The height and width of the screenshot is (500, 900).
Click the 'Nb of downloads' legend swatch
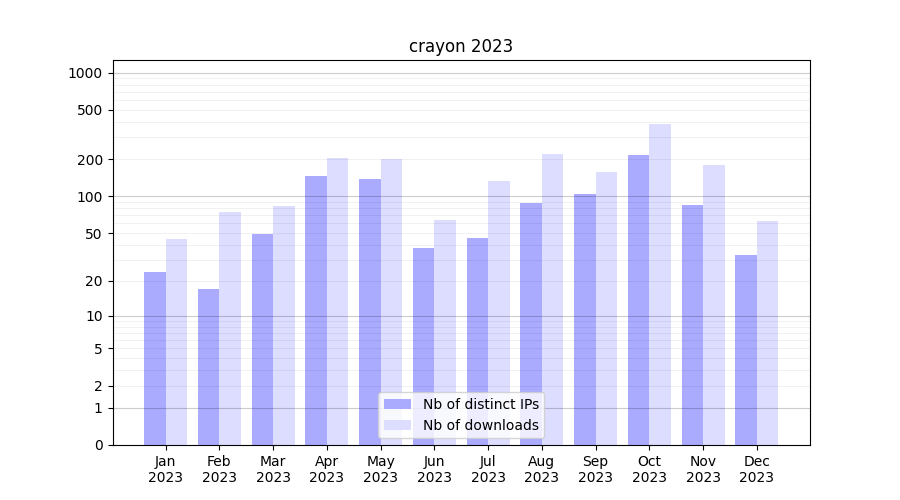(397, 425)
